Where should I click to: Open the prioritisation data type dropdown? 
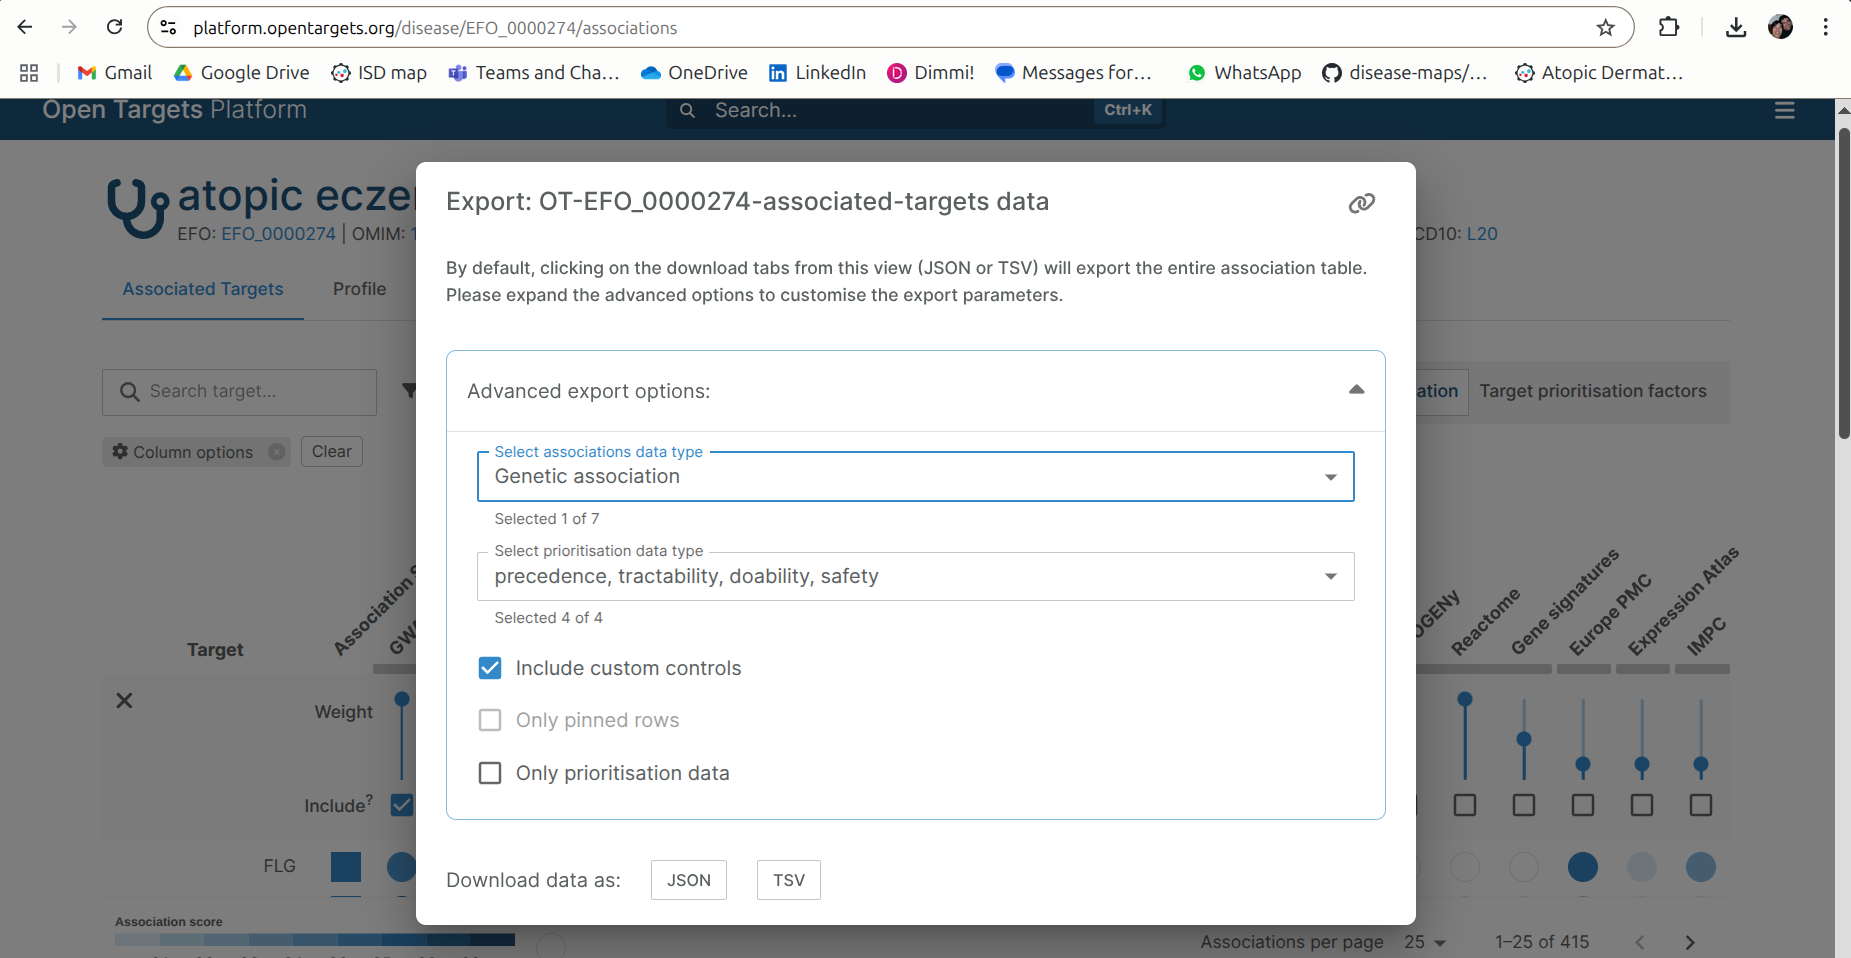pos(915,577)
